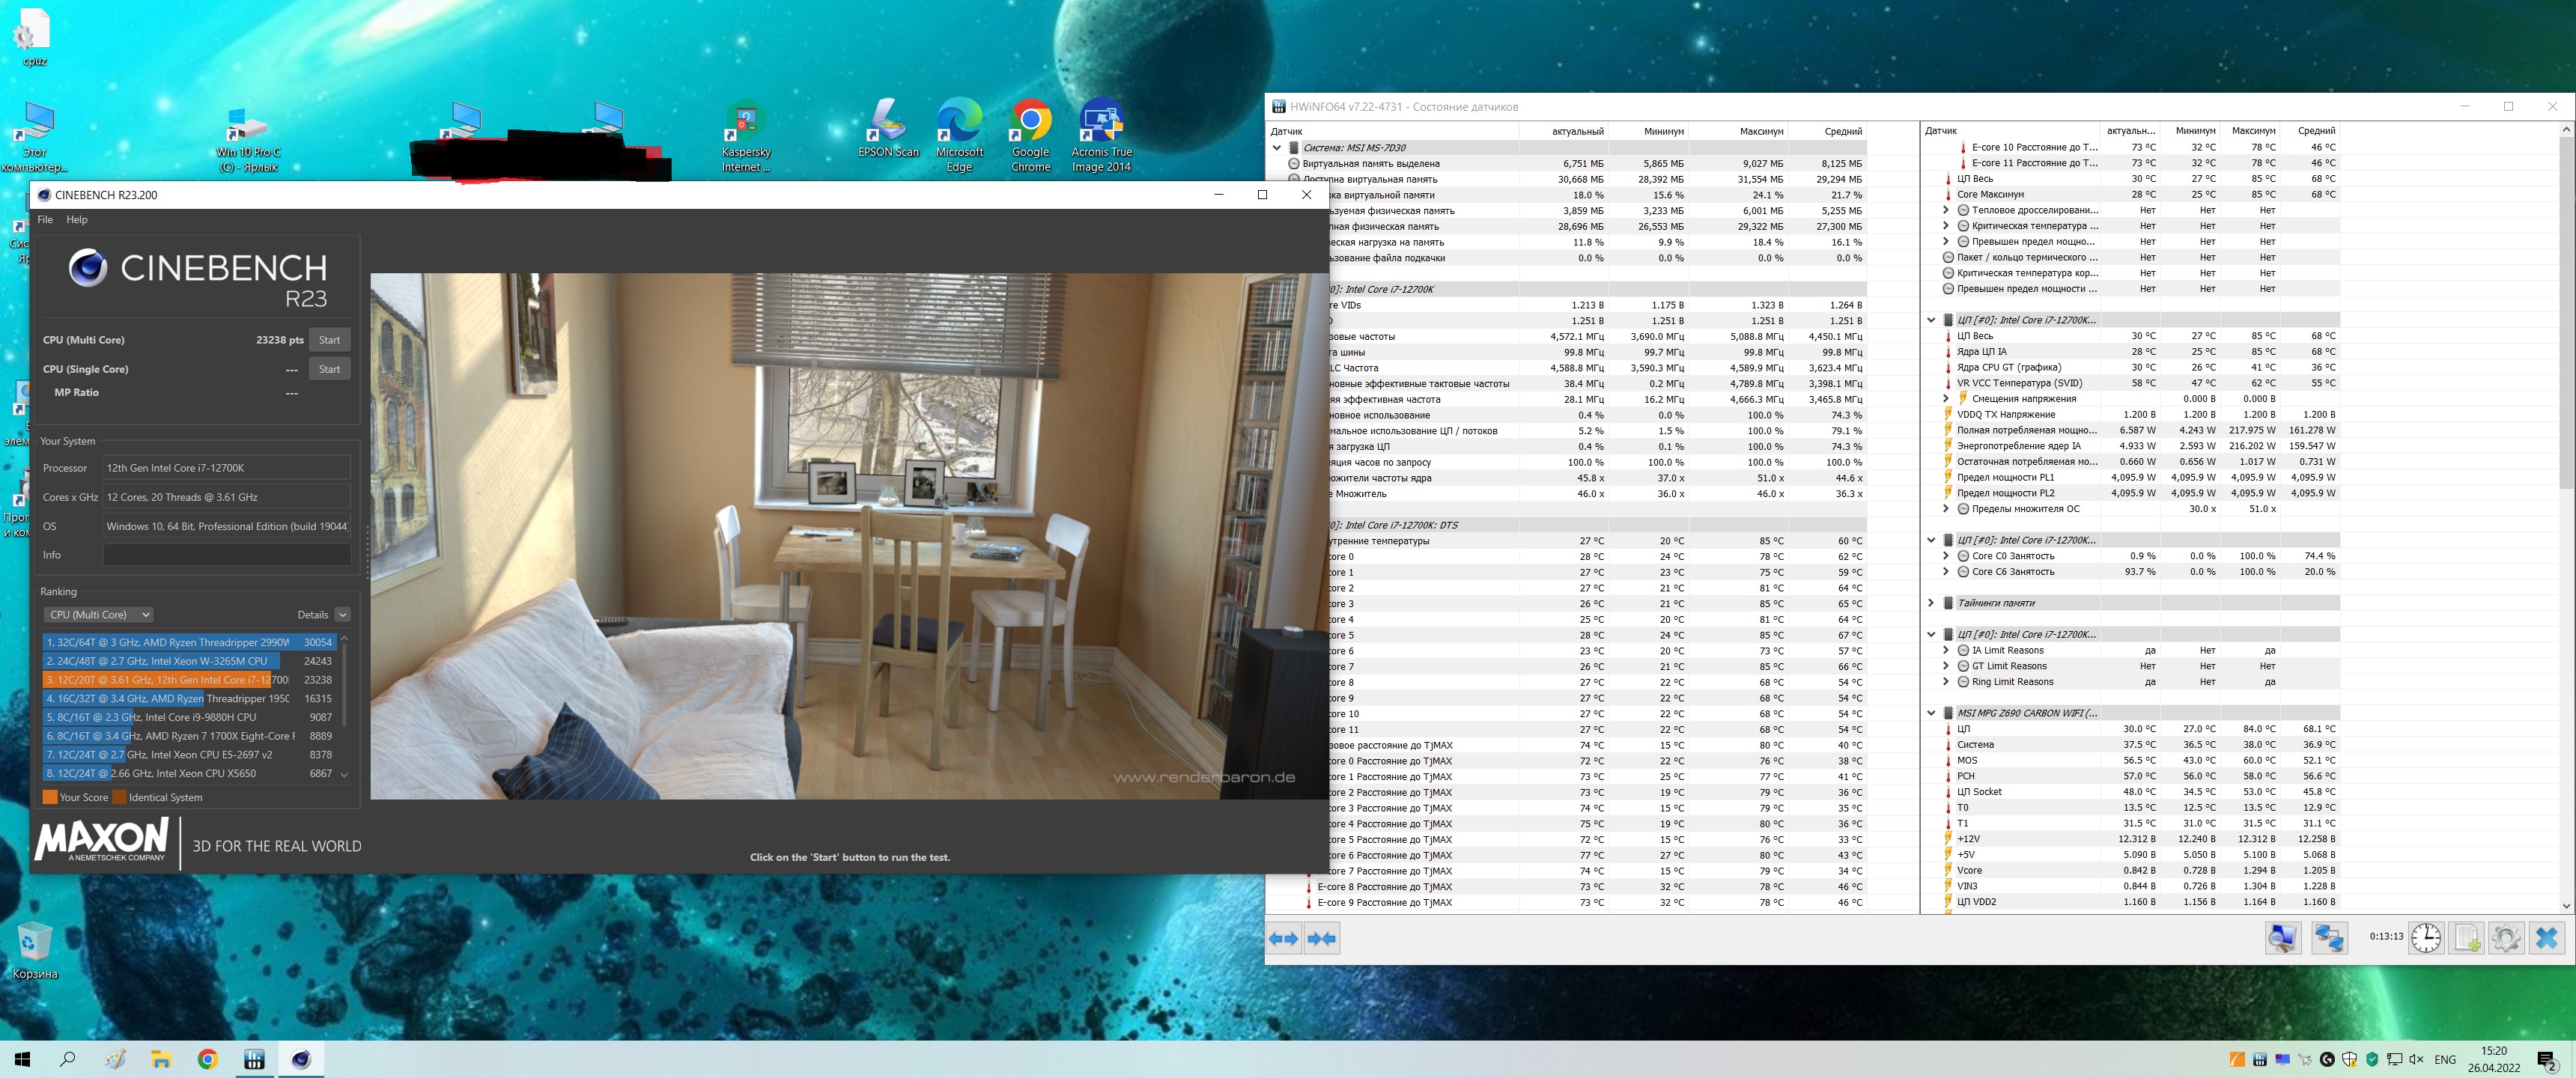Viewport: 2576px width, 1078px height.
Task: Collapse the Система MSI MS-7D30 tree node
Action: (x=1277, y=148)
